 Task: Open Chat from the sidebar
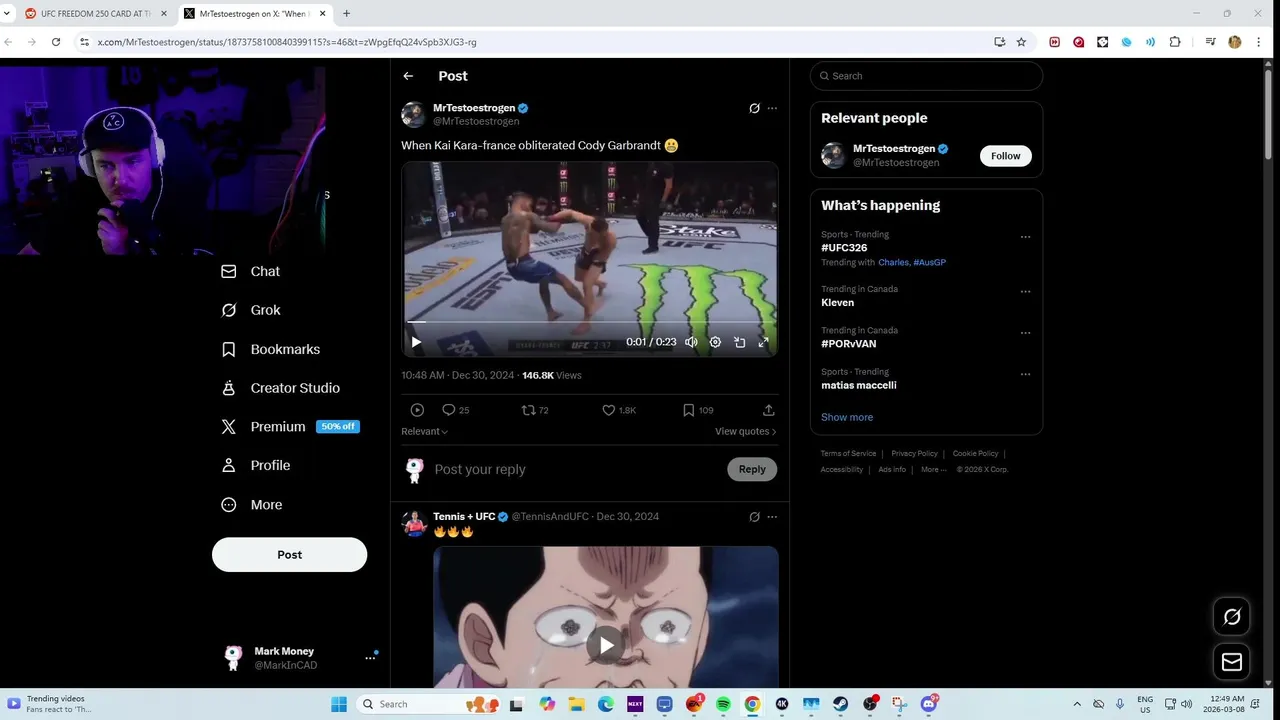(250, 272)
